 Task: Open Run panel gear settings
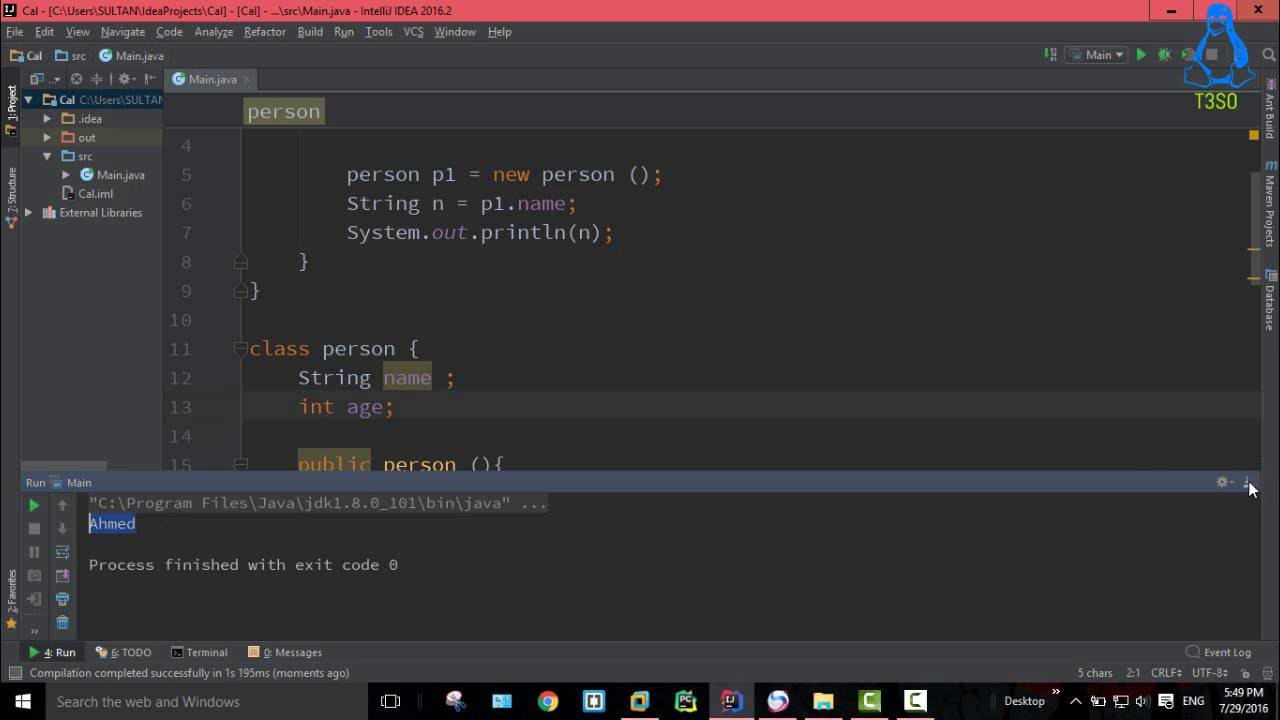[1223, 482]
